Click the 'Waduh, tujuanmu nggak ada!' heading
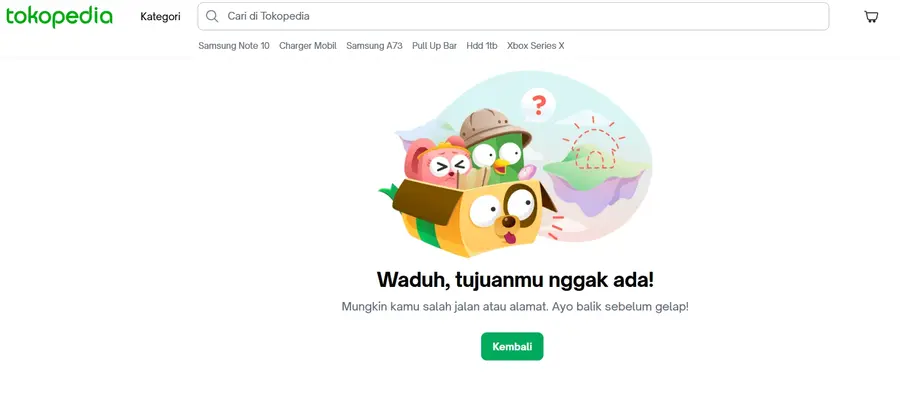This screenshot has width=900, height=411. pos(515,280)
